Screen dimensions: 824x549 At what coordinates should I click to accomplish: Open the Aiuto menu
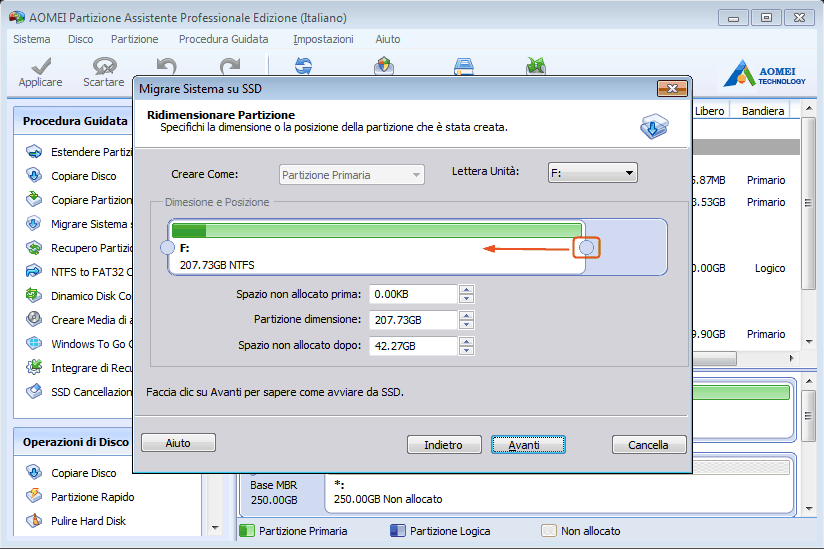(x=388, y=39)
